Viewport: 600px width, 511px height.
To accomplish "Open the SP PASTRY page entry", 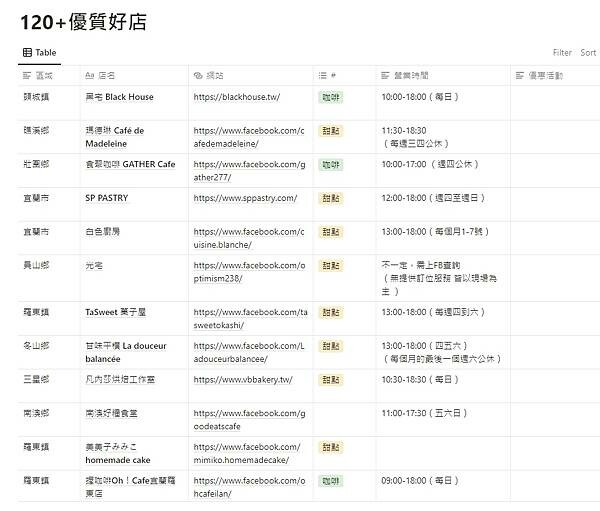I will 107,198.
